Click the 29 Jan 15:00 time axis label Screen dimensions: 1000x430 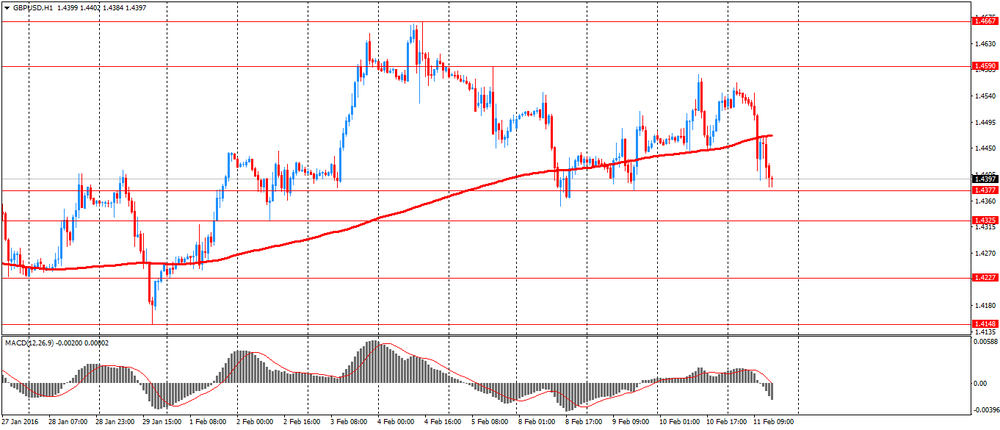(x=164, y=422)
